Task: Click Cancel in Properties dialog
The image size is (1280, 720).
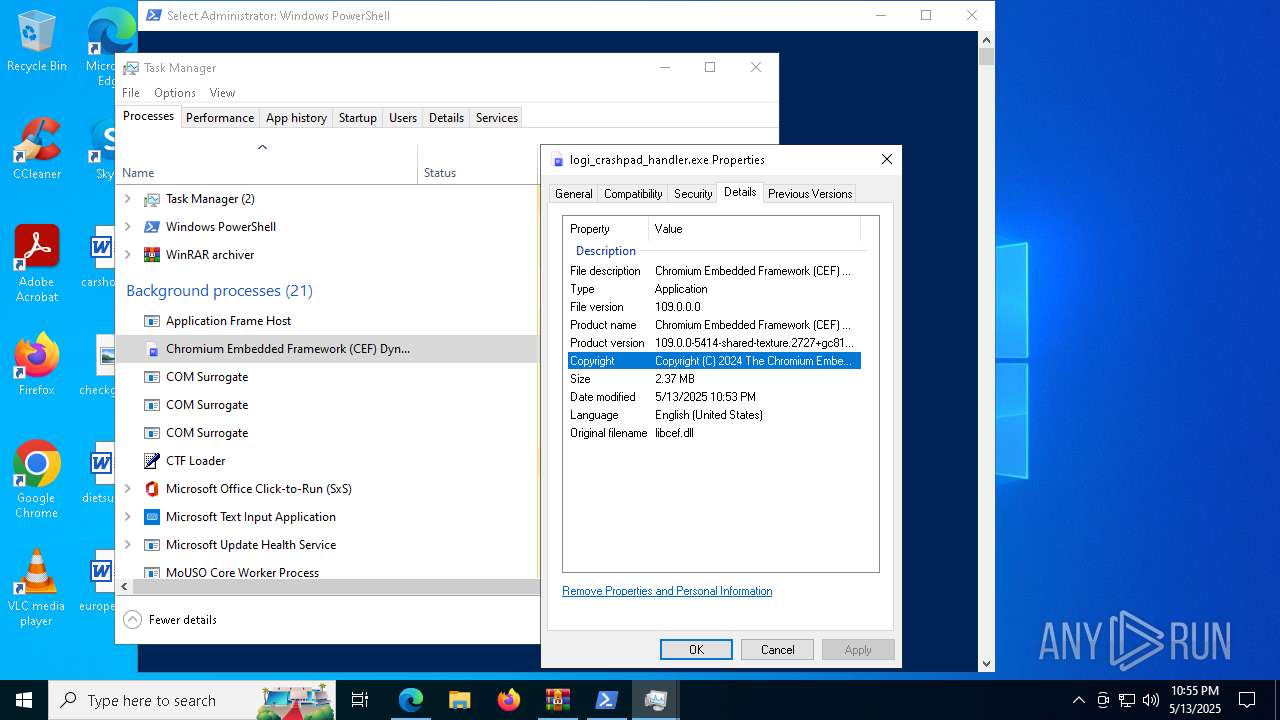Action: [777, 650]
